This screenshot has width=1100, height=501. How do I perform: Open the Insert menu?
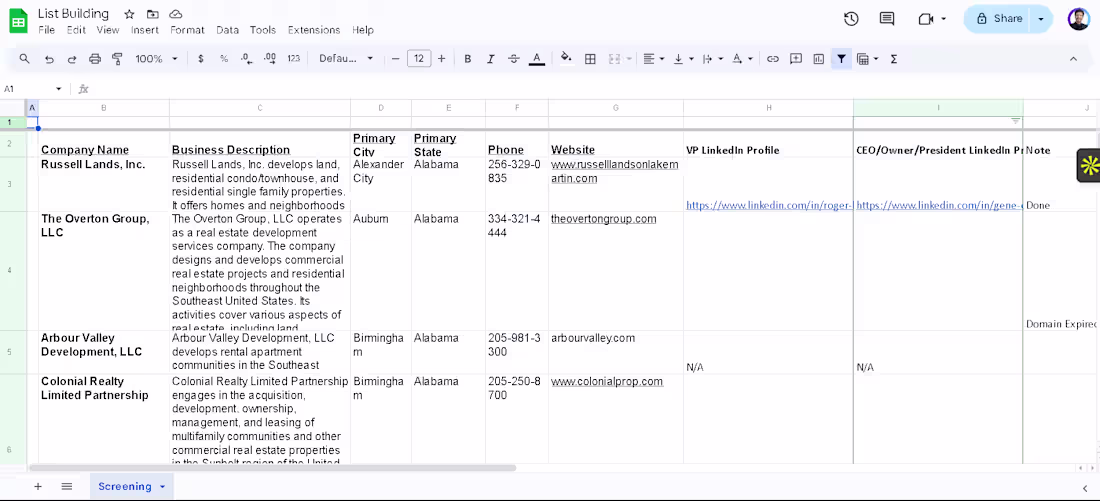click(145, 30)
